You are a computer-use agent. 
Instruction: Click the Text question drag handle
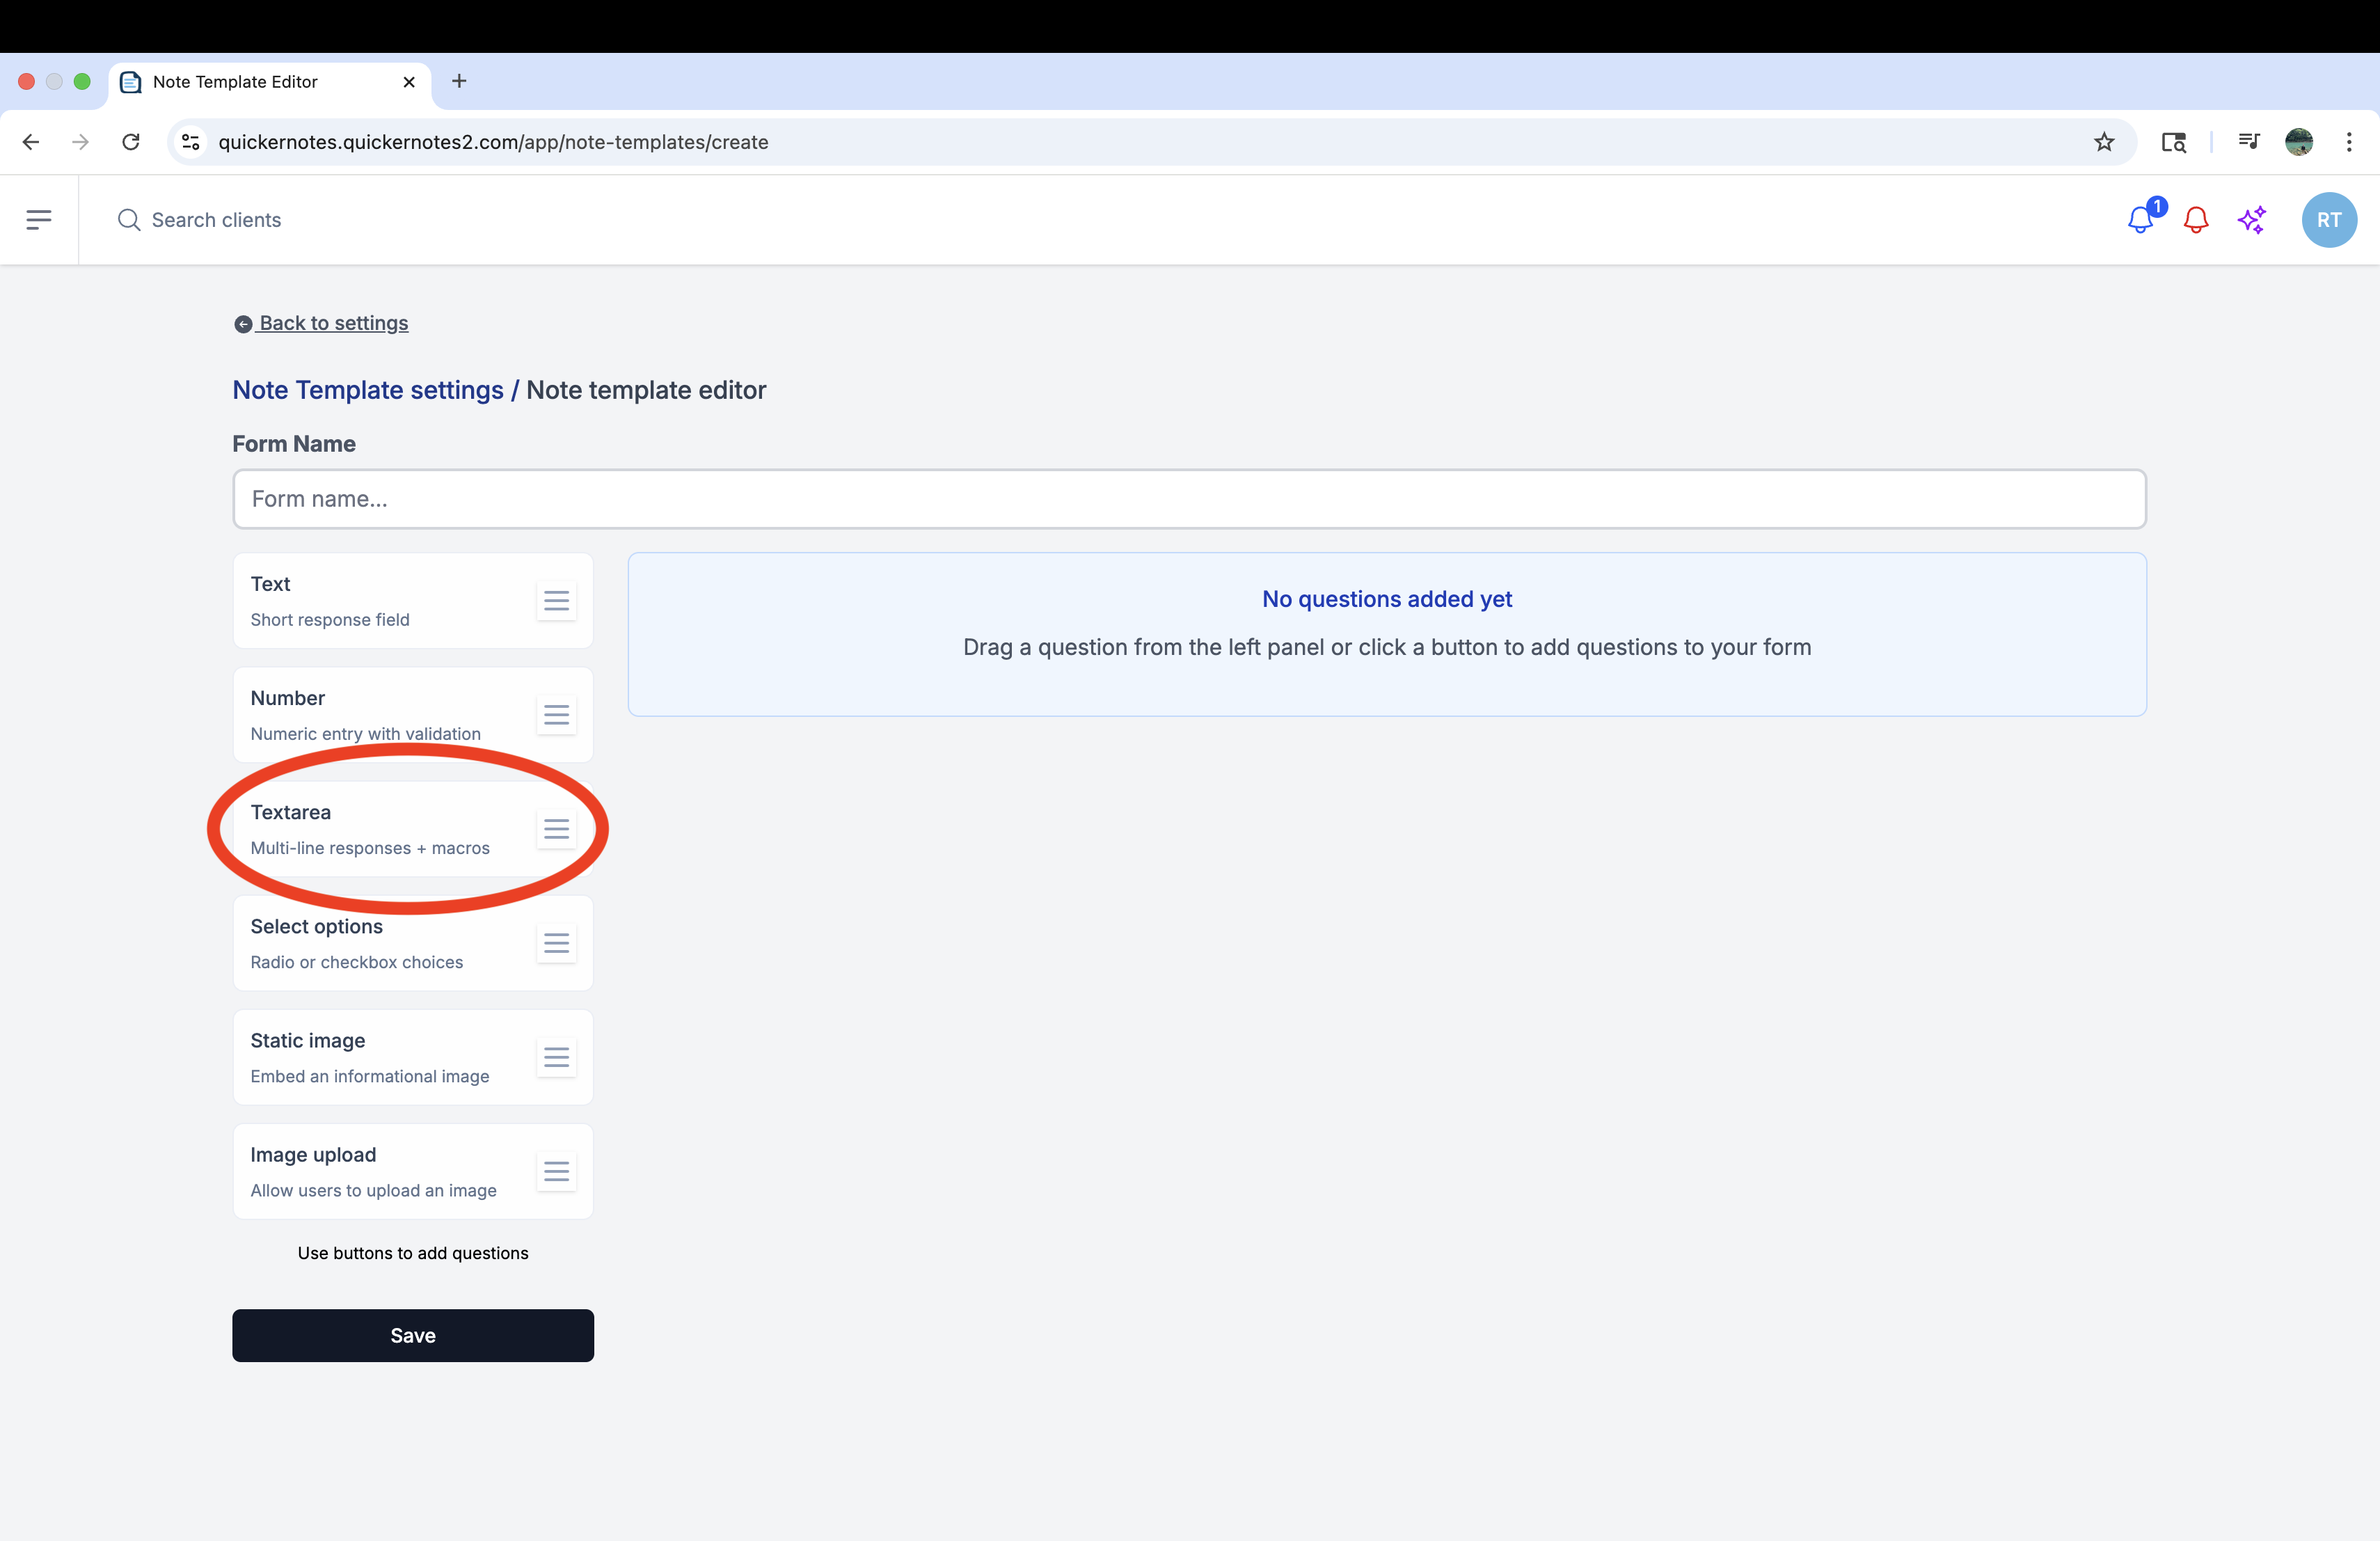click(x=556, y=601)
